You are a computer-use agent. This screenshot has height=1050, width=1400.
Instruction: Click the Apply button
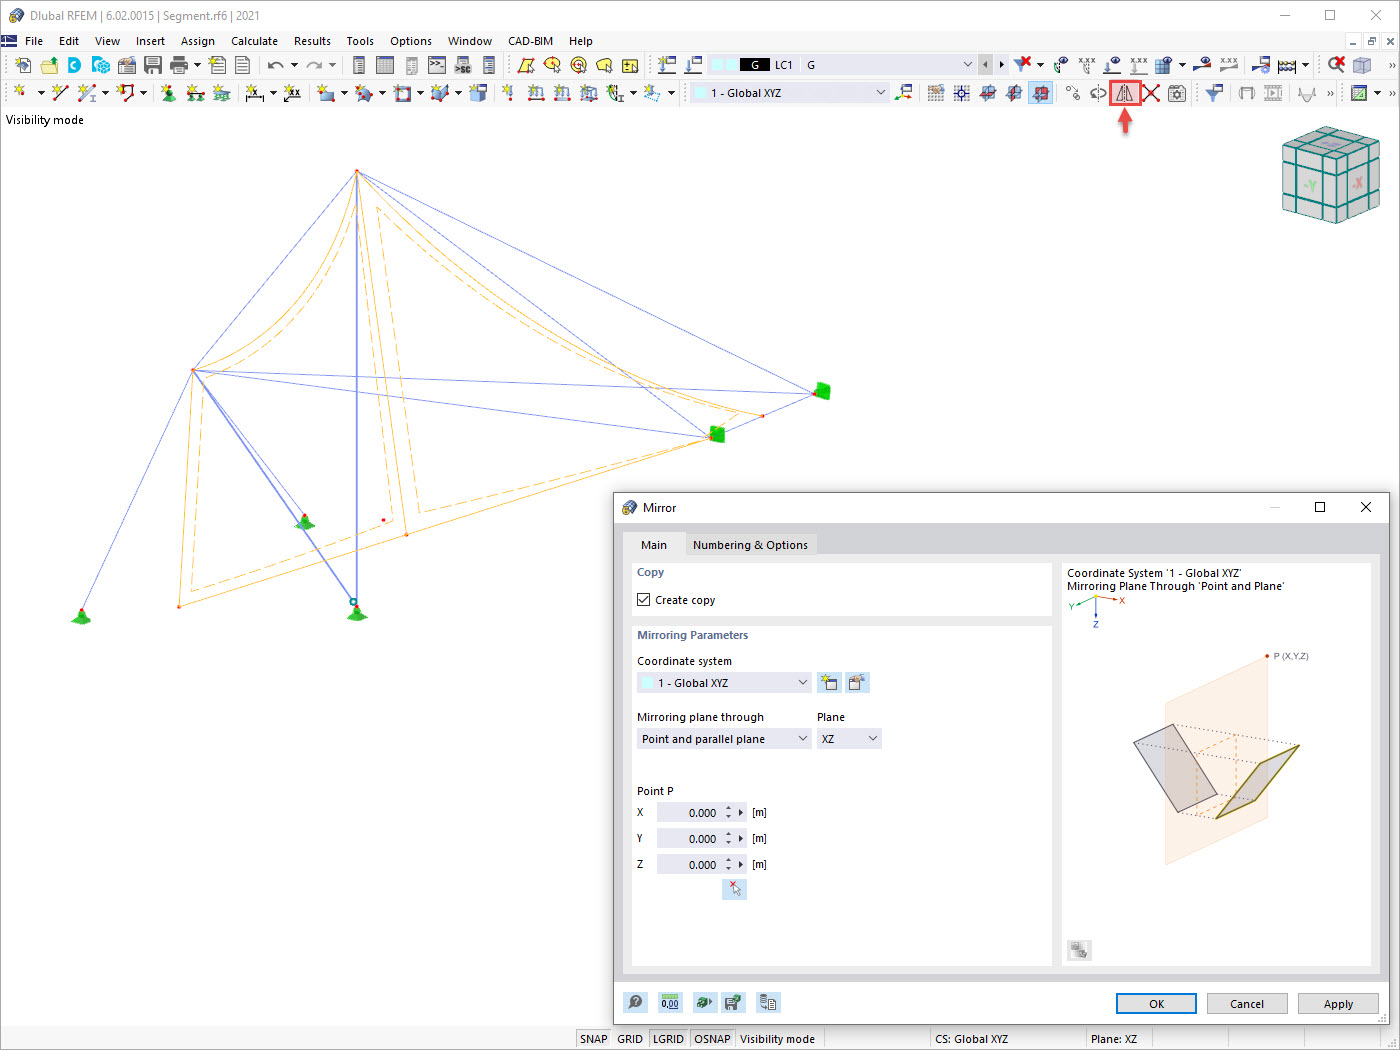(1338, 1004)
